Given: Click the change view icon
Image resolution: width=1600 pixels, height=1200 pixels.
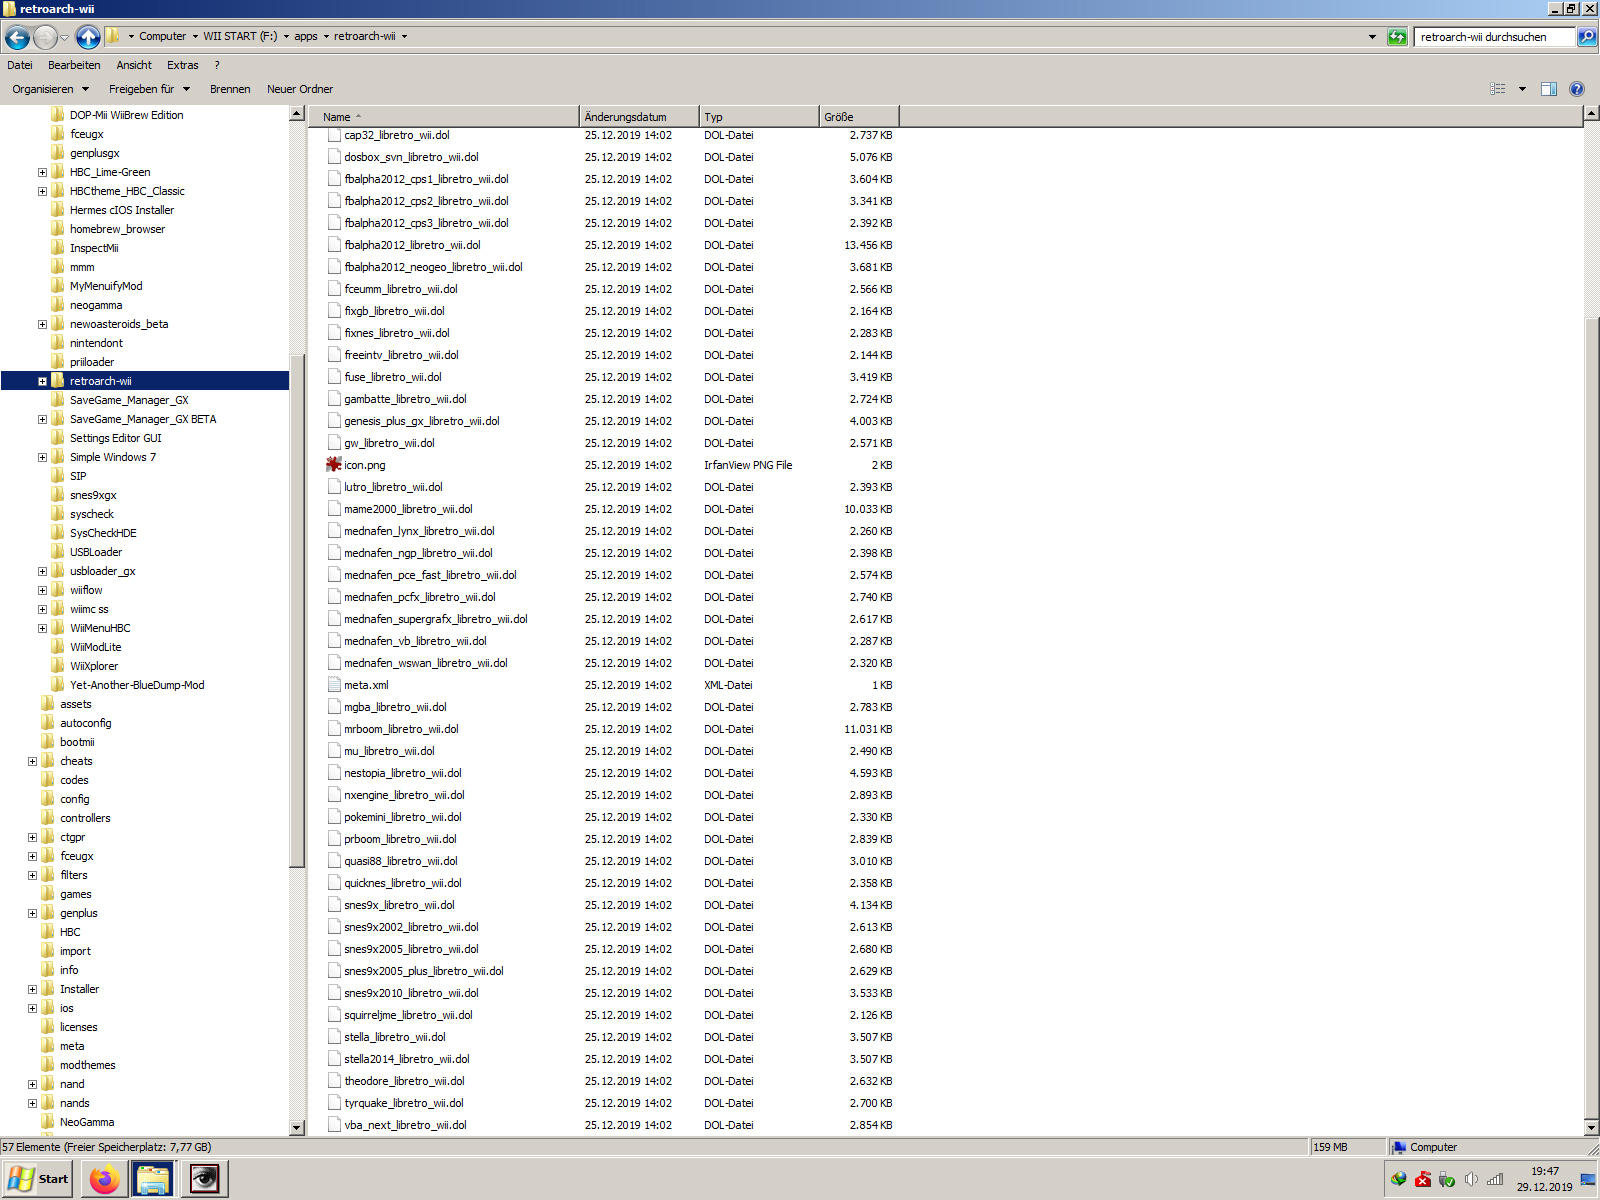Looking at the screenshot, I should (x=1498, y=89).
